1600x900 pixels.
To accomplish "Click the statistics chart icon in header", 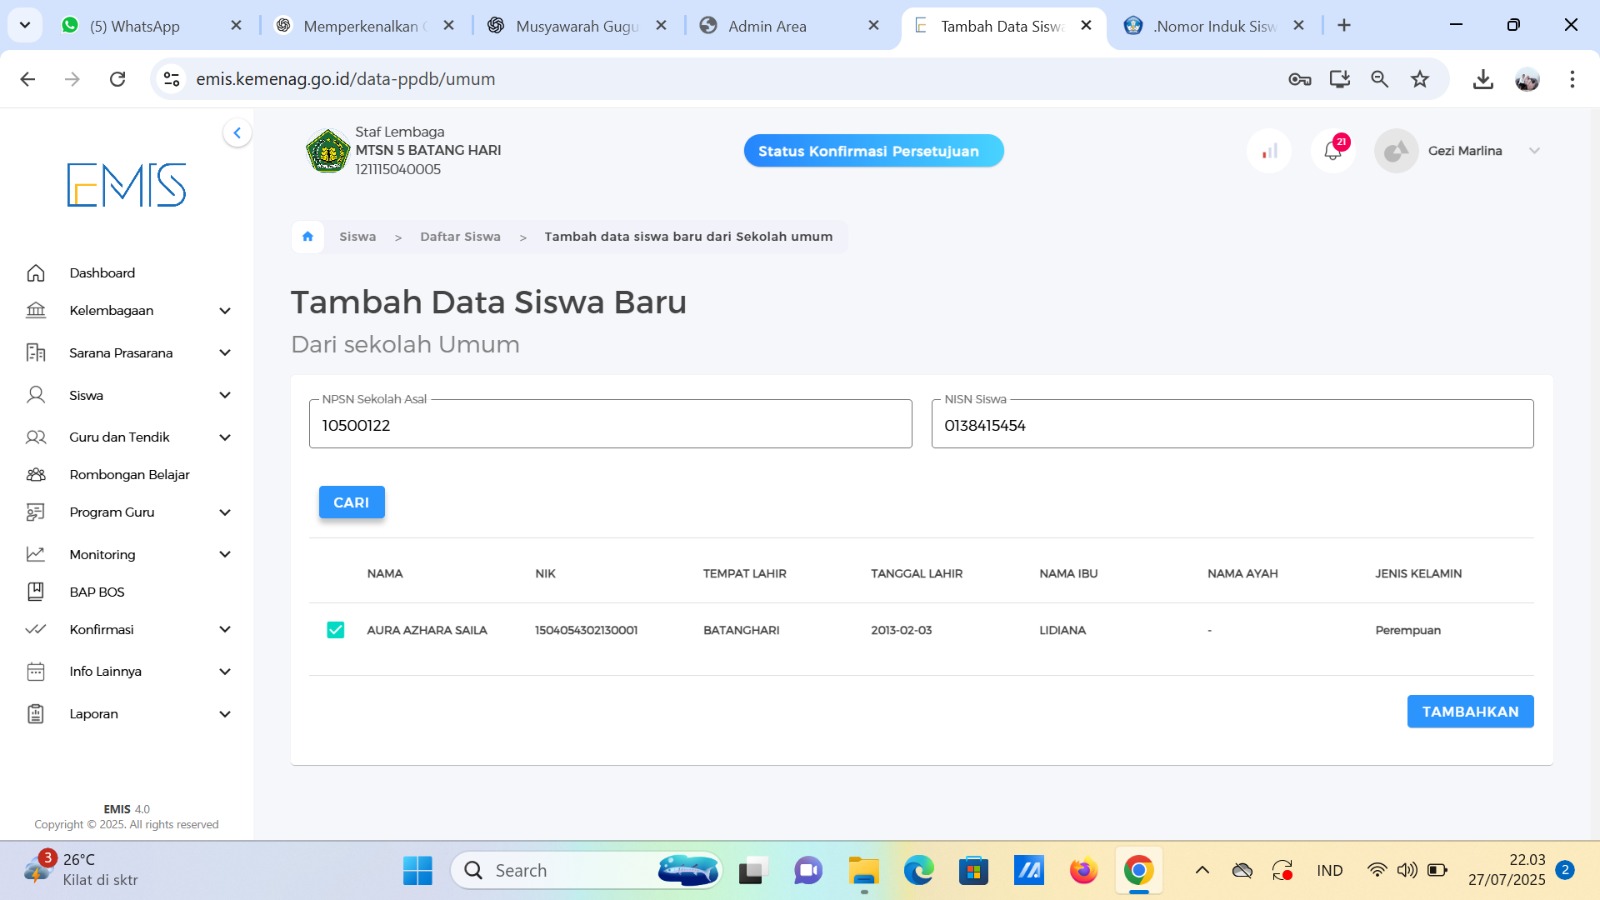I will coord(1269,150).
